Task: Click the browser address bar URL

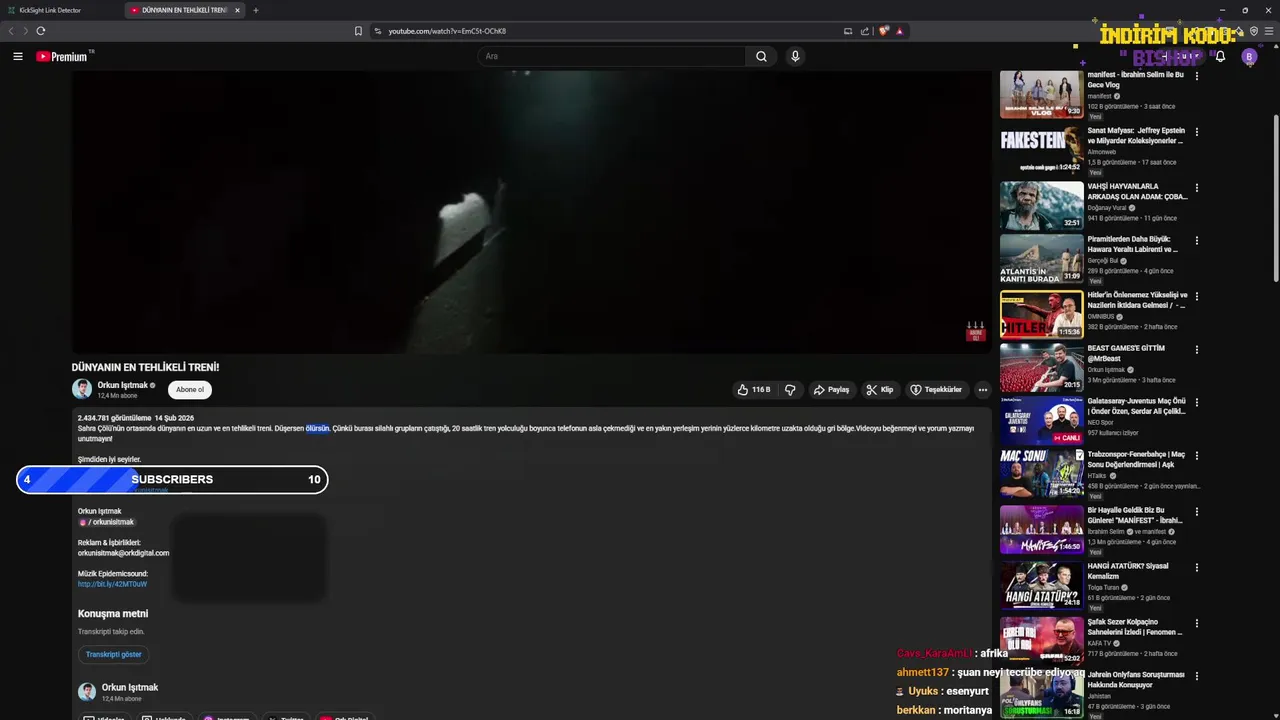Action: point(447,31)
